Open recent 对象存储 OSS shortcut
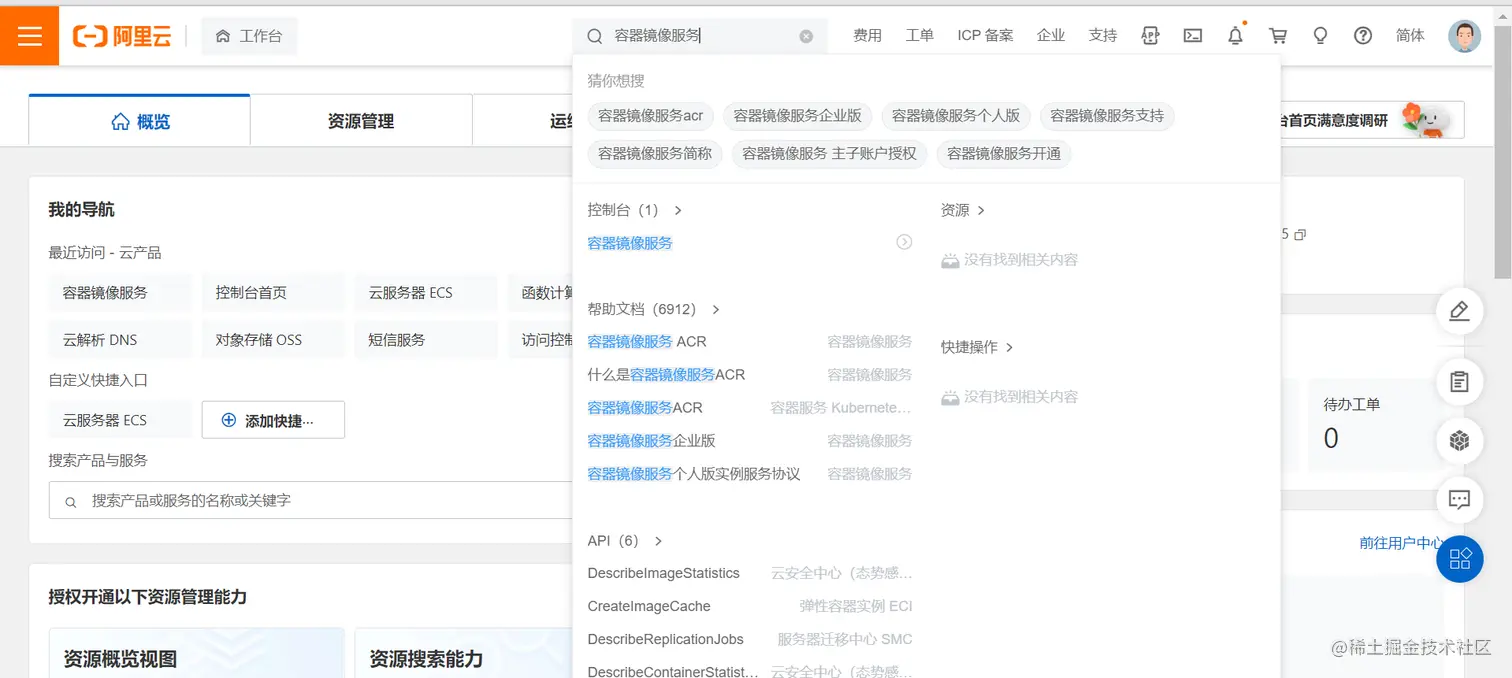Screen dimensions: 1512x678 pyautogui.click(x=273, y=340)
